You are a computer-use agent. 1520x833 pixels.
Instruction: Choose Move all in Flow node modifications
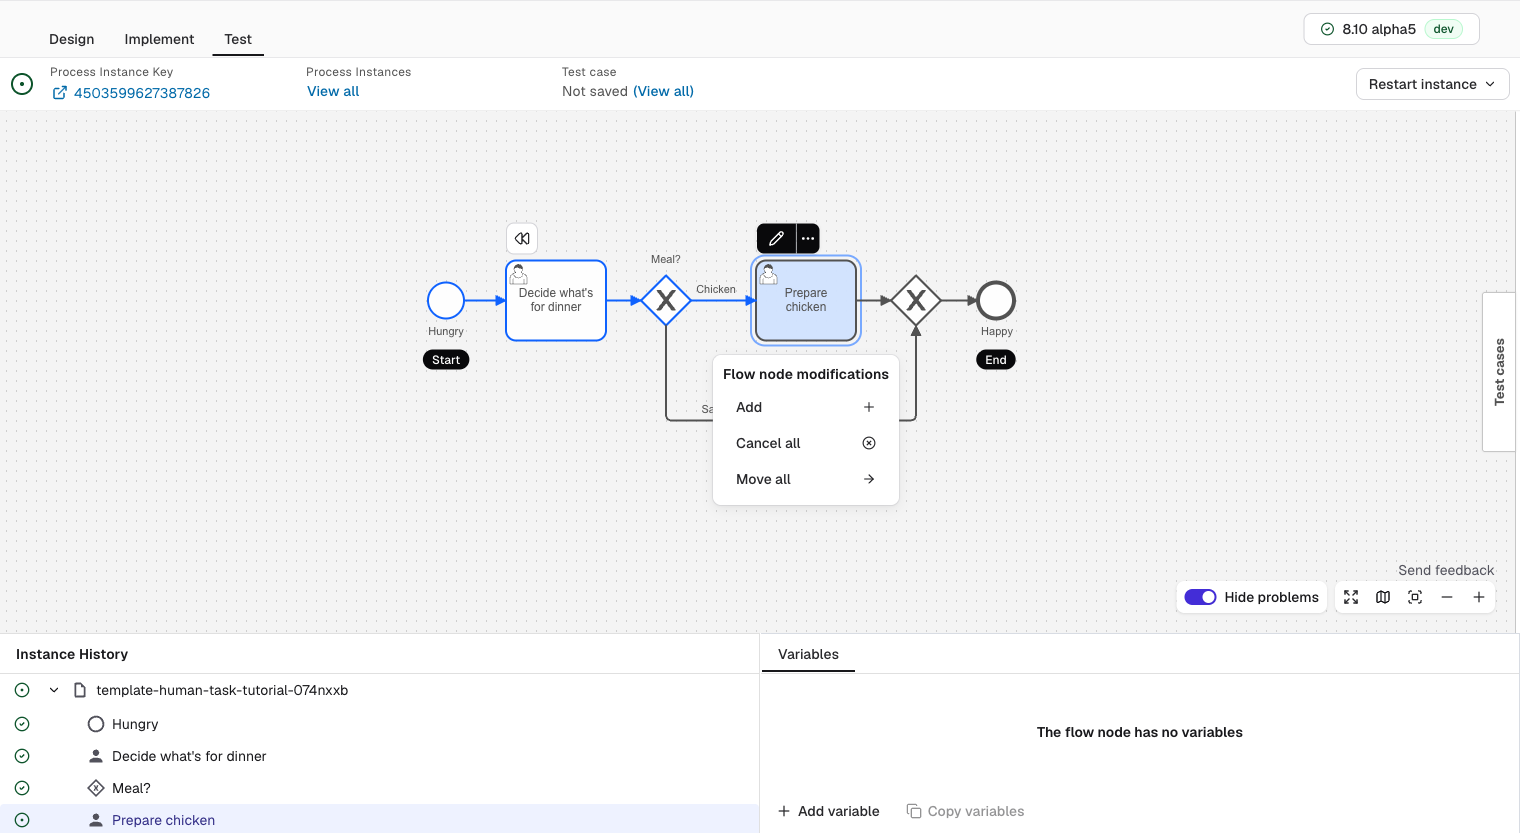pyautogui.click(x=806, y=479)
